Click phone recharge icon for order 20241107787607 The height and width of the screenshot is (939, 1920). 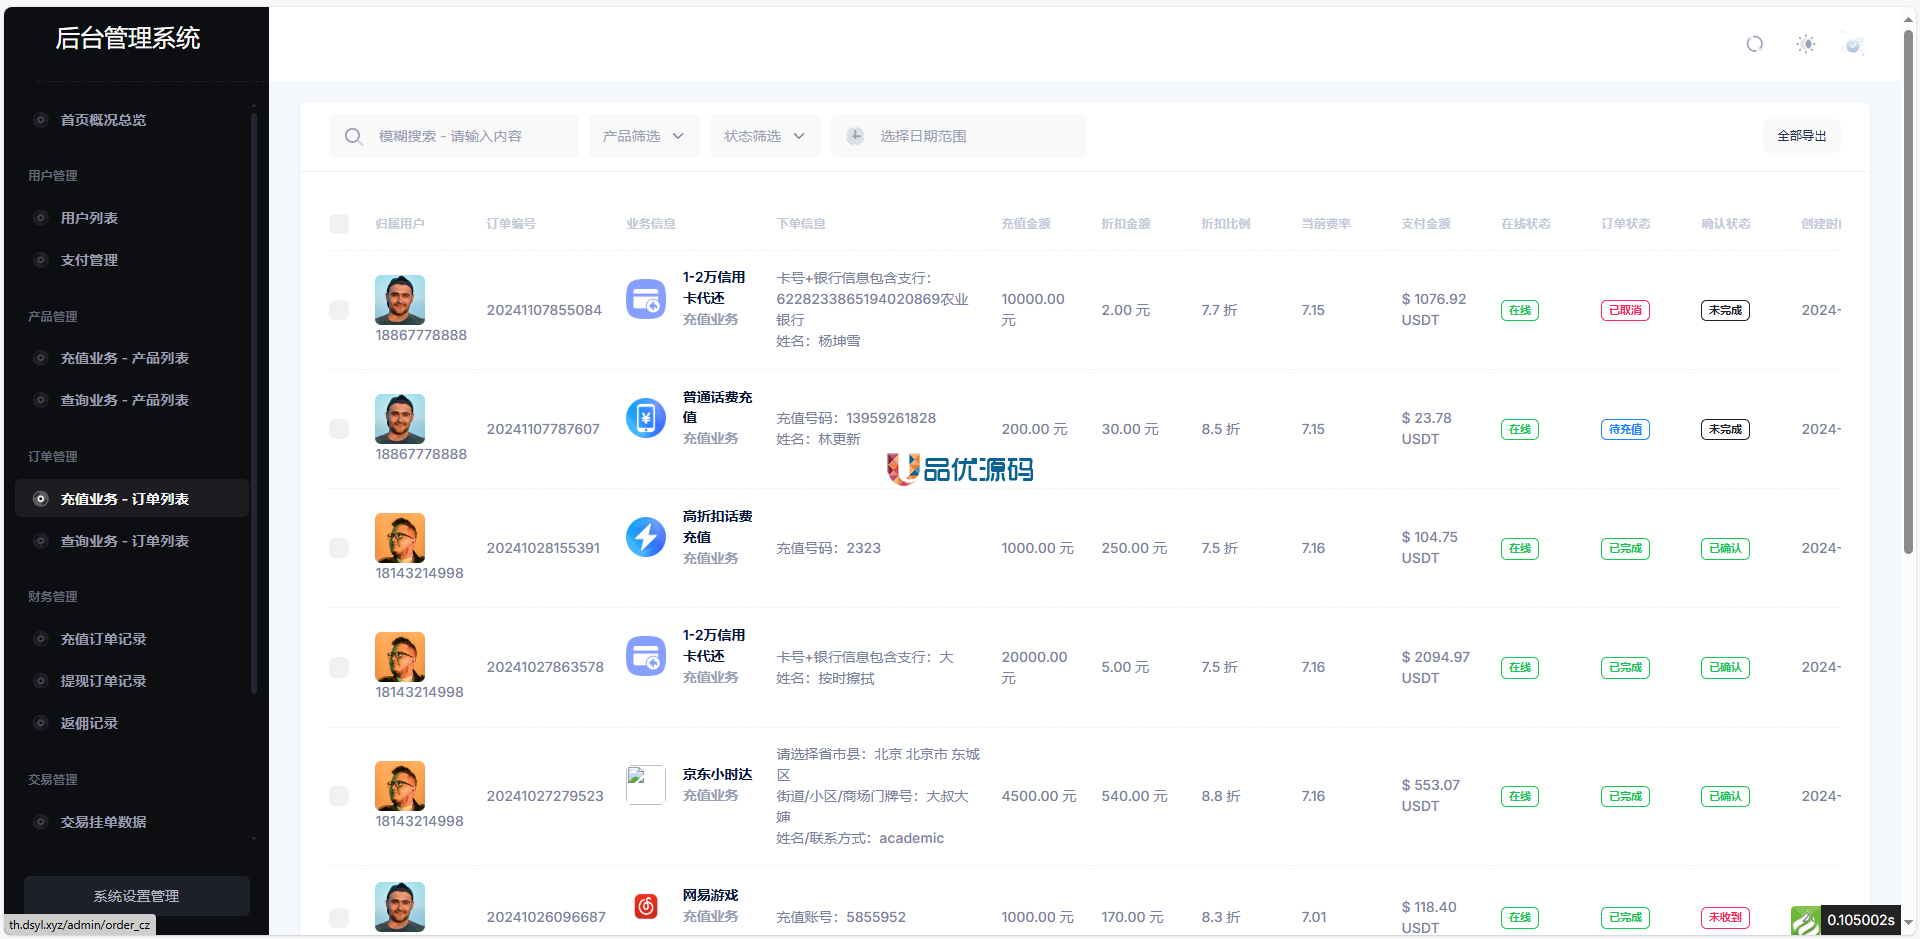[x=646, y=418]
